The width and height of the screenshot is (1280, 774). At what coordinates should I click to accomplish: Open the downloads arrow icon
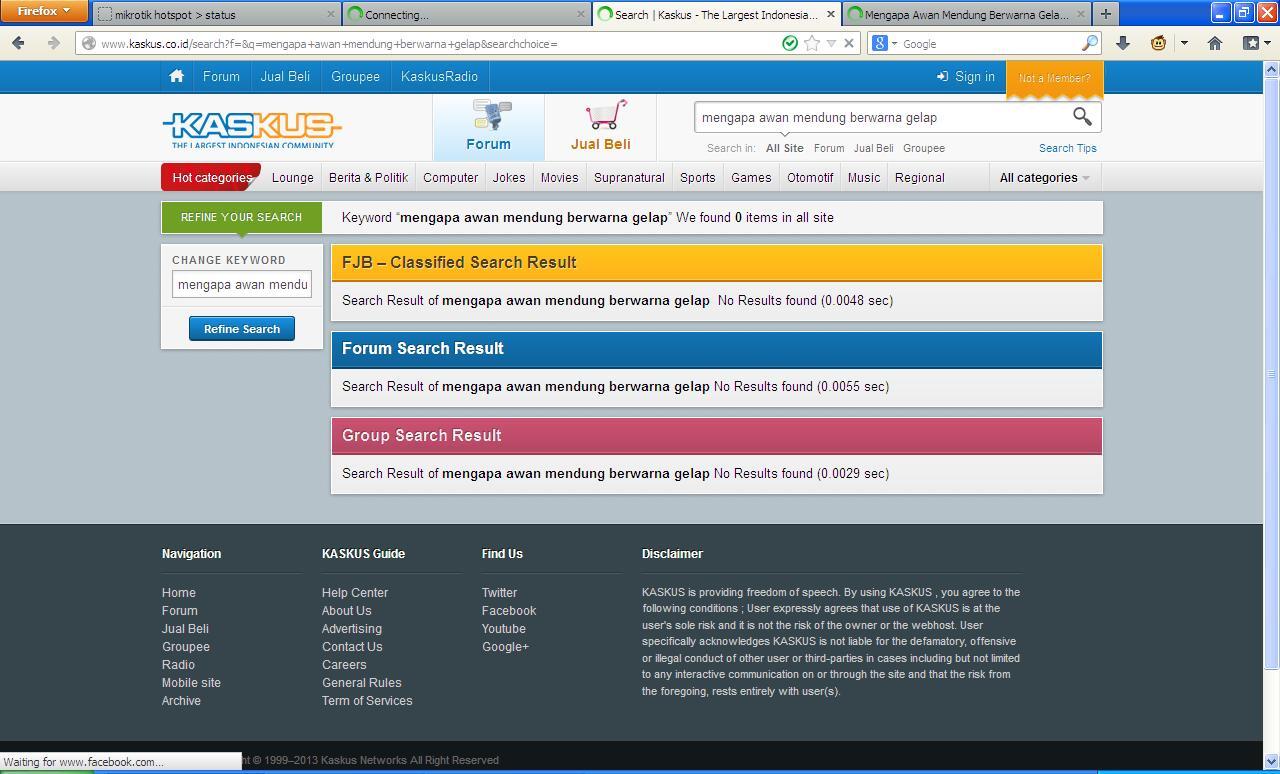[x=1123, y=43]
